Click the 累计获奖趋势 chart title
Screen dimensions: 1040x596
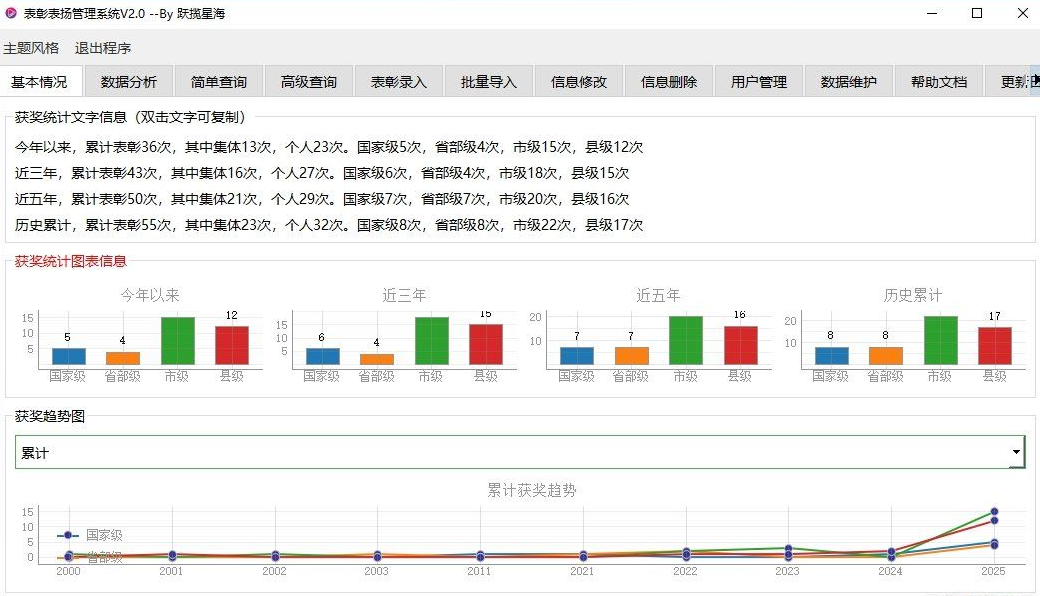[x=532, y=490]
